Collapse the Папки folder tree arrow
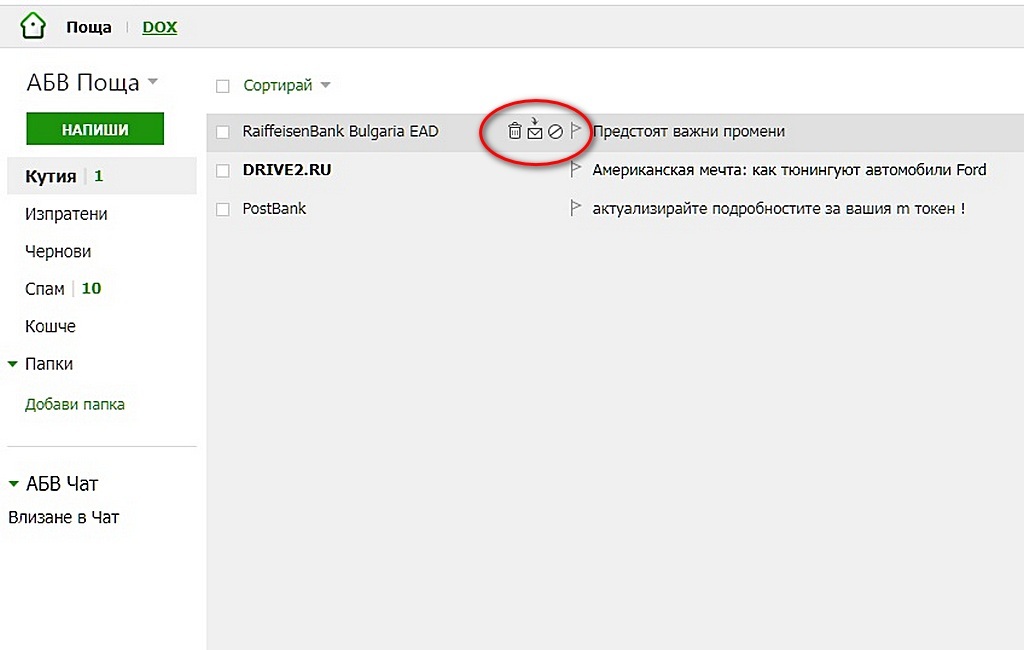Image resolution: width=1024 pixels, height=650 pixels. point(12,364)
